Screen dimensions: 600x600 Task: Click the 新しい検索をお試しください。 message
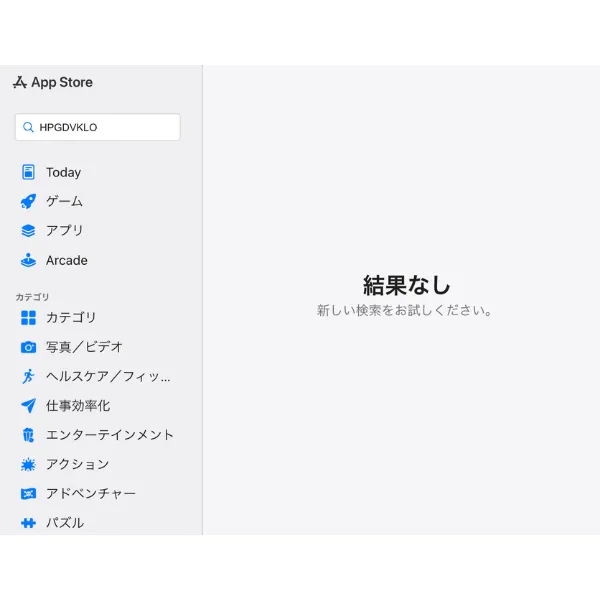(x=404, y=310)
